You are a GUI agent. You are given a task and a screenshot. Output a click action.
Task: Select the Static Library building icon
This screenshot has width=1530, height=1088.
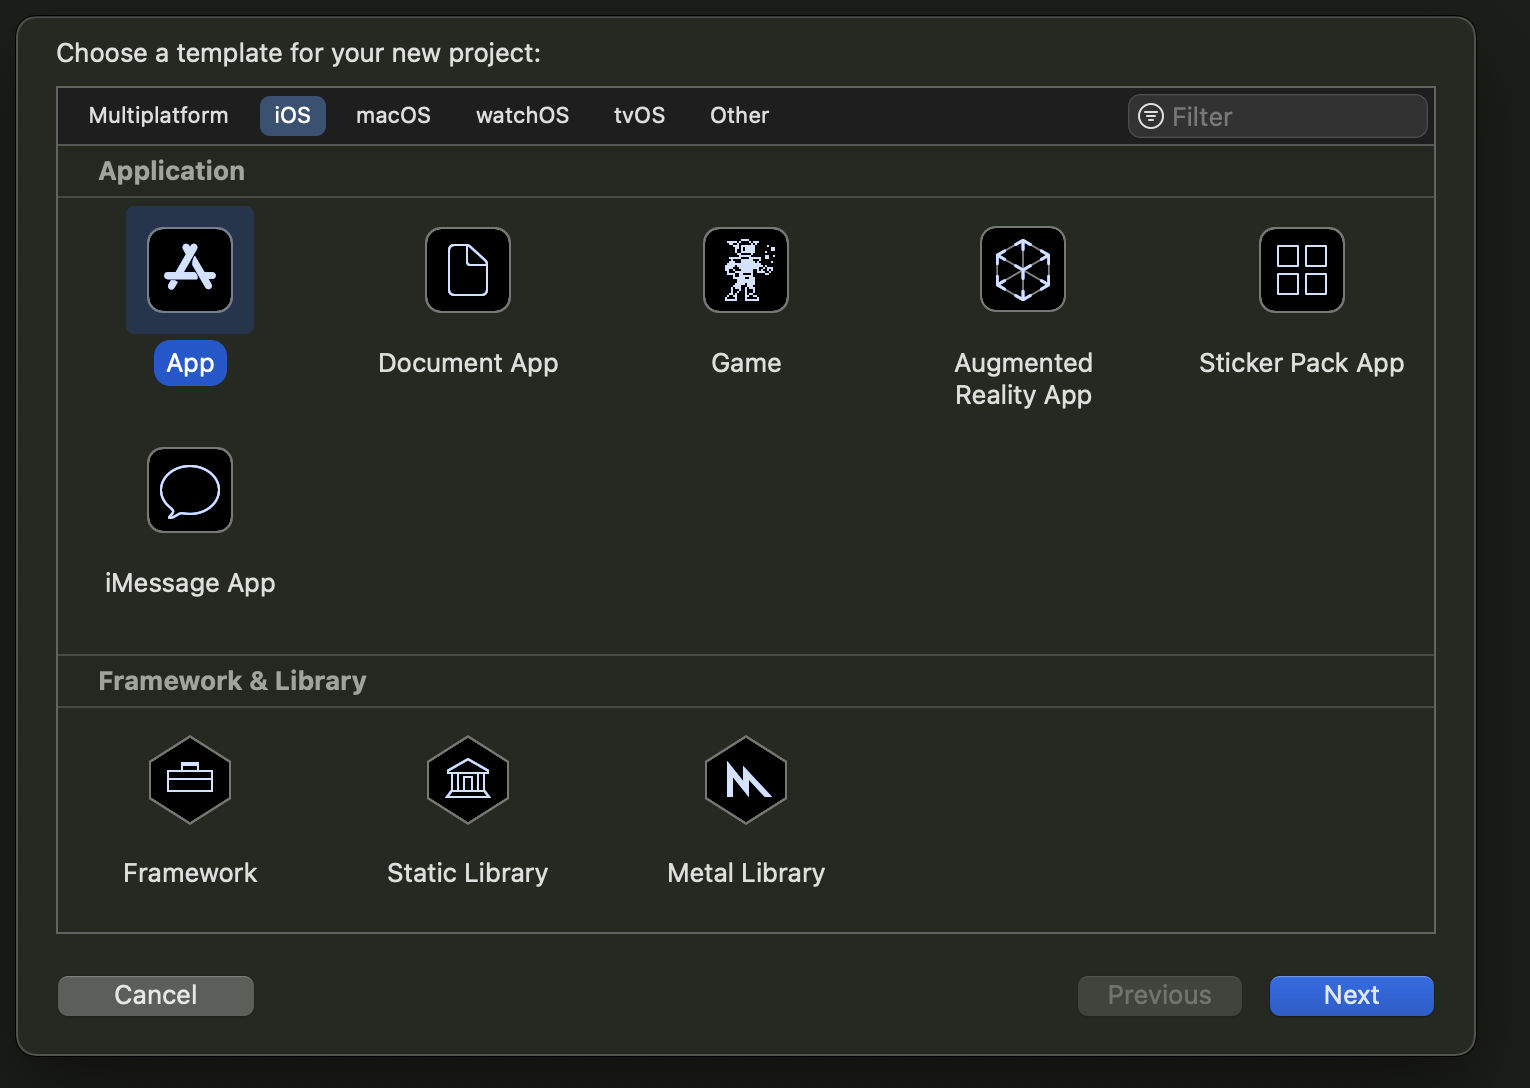pyautogui.click(x=468, y=780)
